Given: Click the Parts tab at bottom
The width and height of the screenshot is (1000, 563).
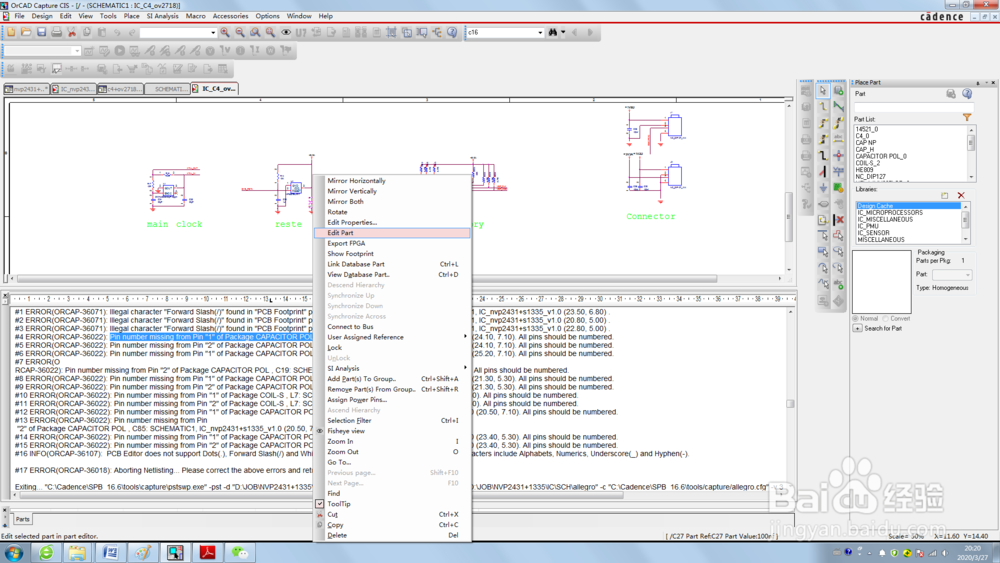Looking at the screenshot, I should click(x=22, y=519).
